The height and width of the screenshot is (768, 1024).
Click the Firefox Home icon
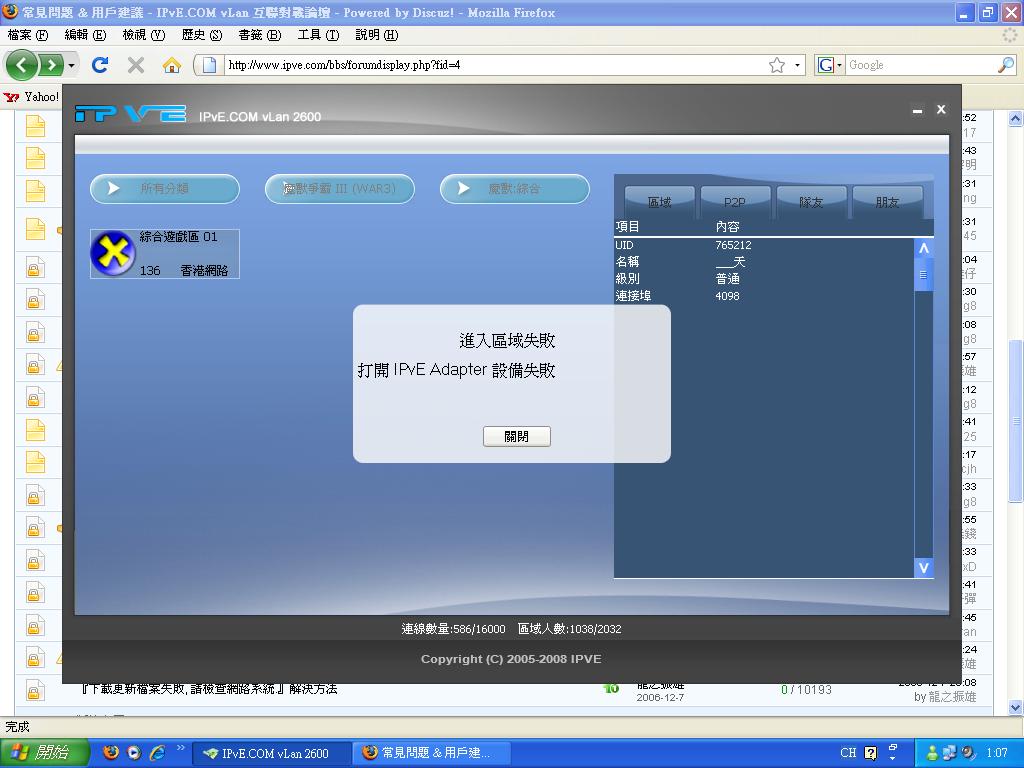(173, 64)
